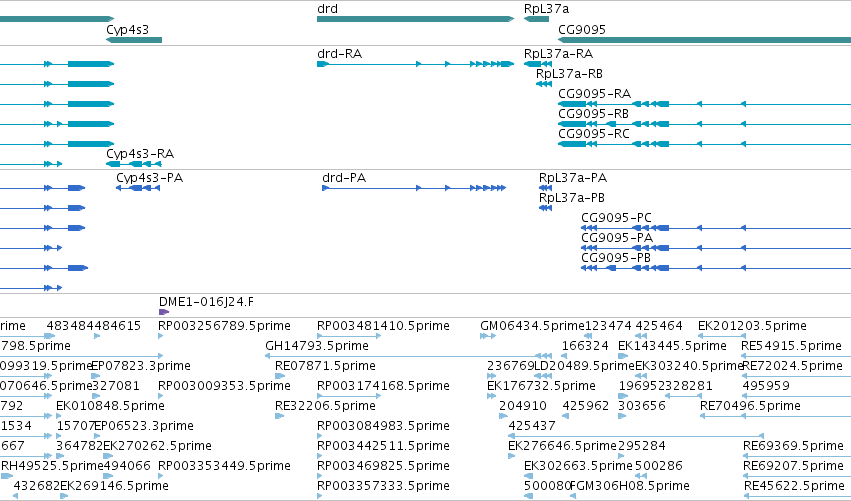Click the CG9095-PC protein label
Screen dimensions: 851x501
616,218
